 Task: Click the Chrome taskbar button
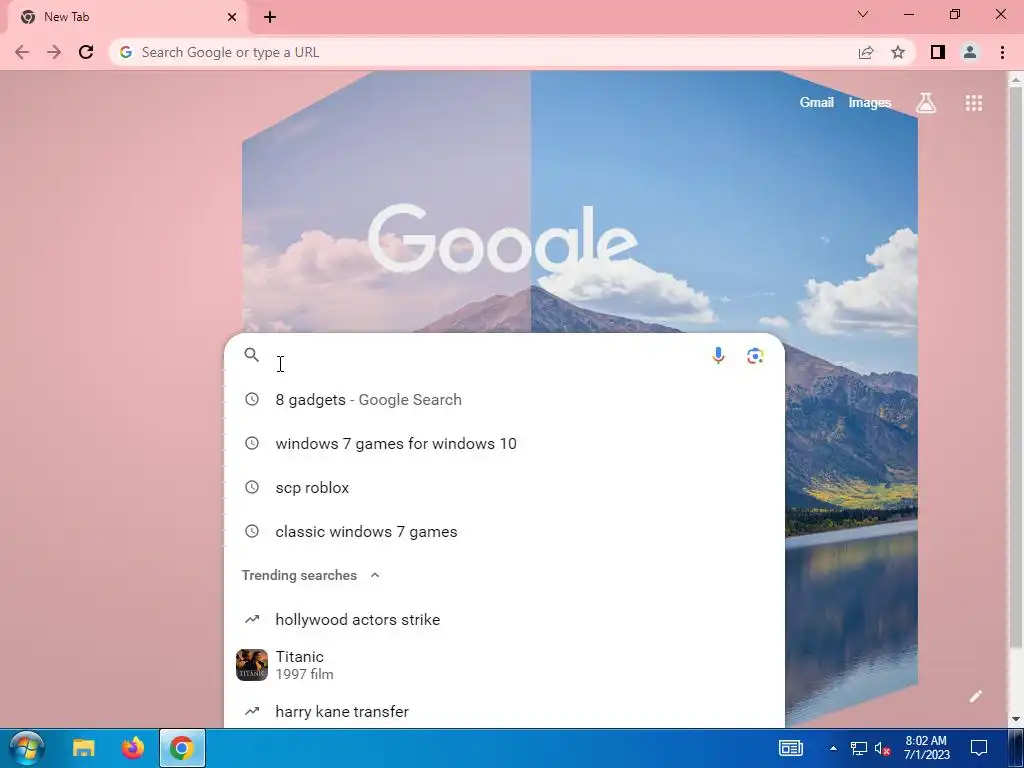(182, 748)
